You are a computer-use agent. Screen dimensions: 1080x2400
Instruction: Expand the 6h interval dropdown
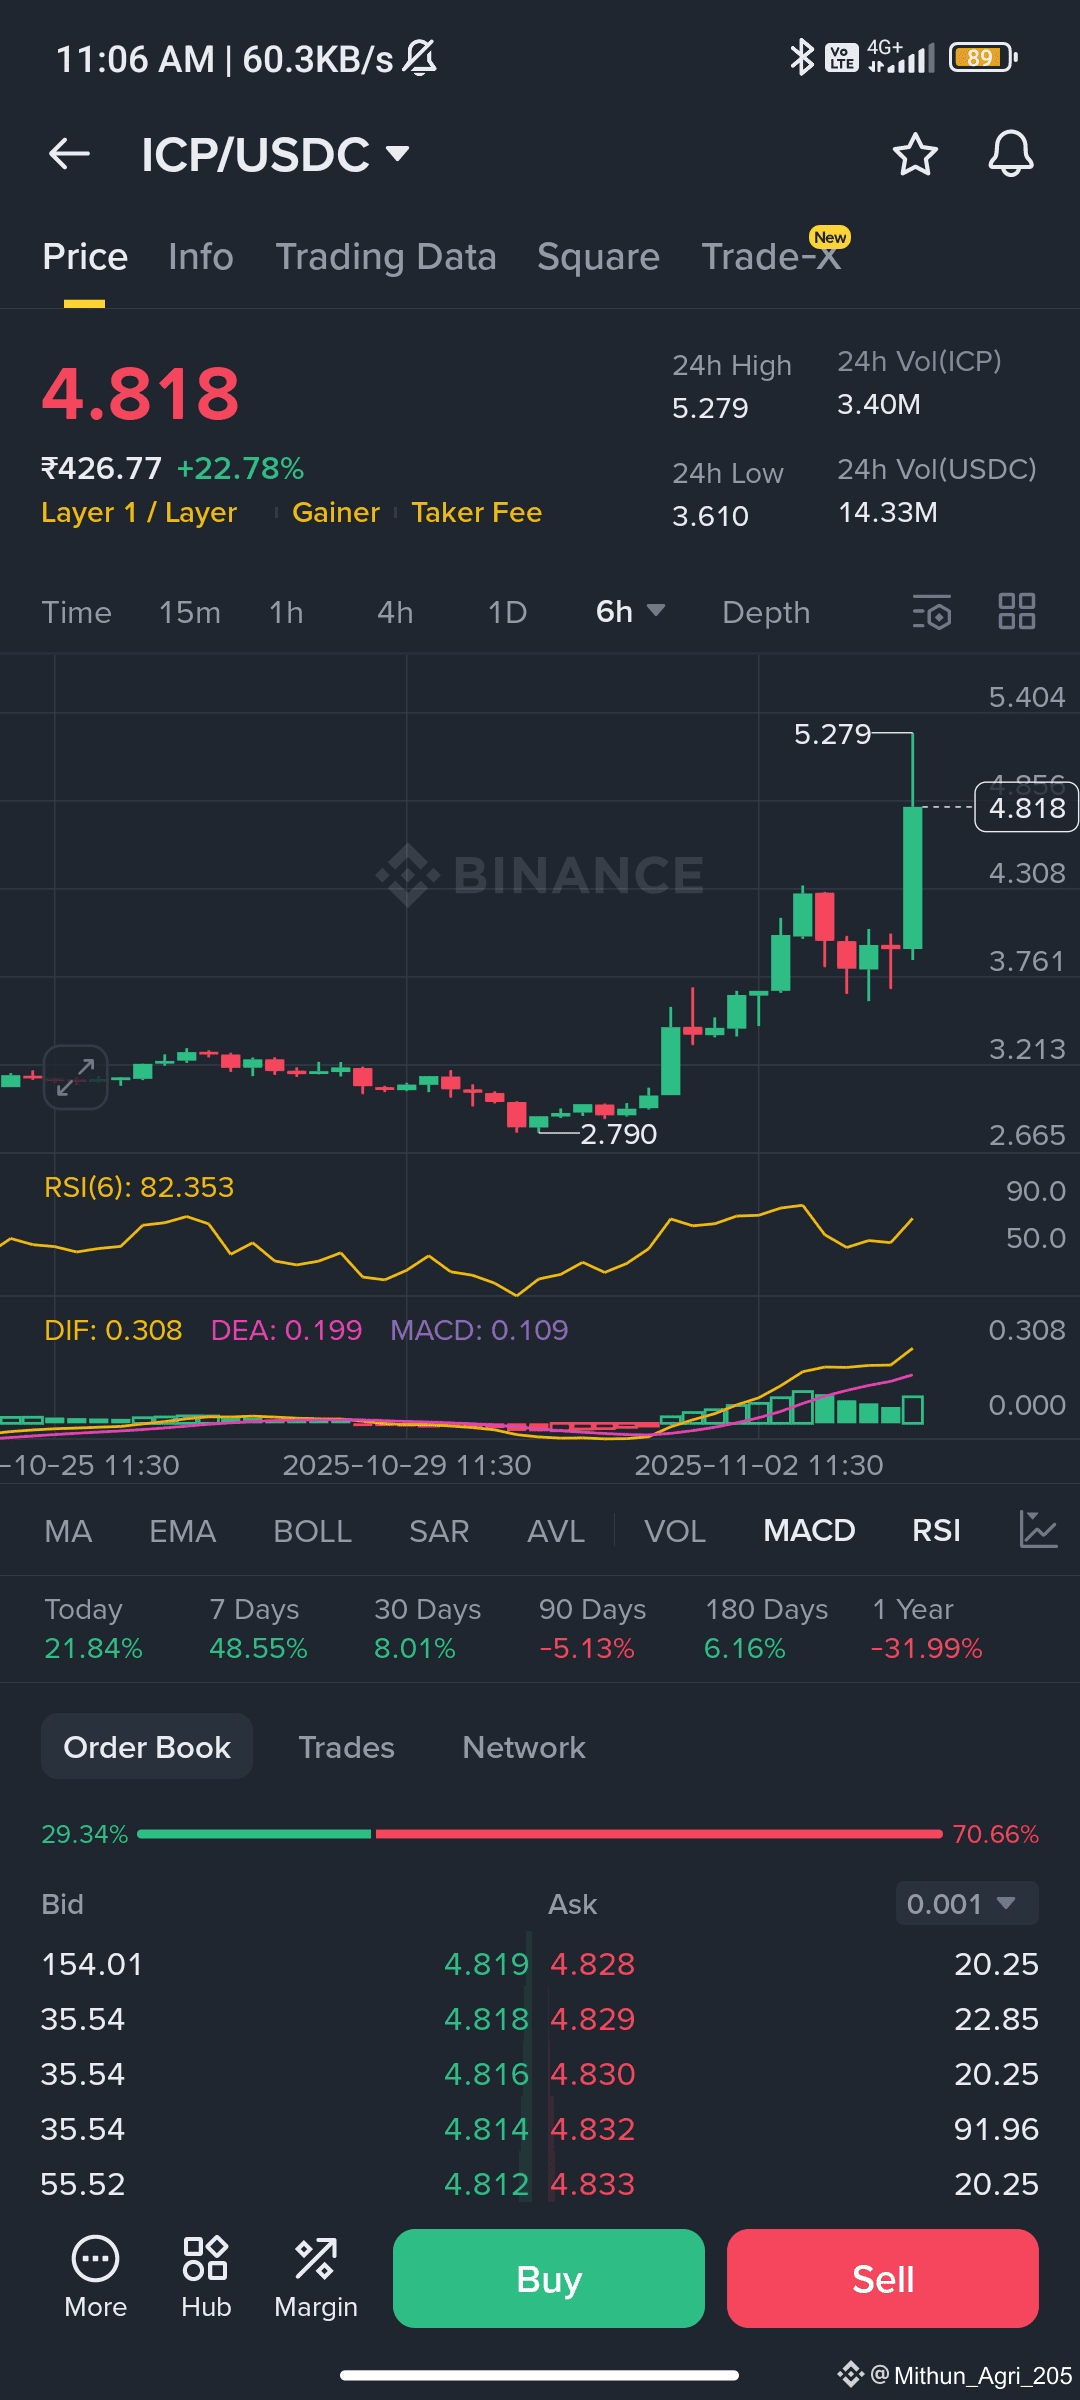(630, 611)
